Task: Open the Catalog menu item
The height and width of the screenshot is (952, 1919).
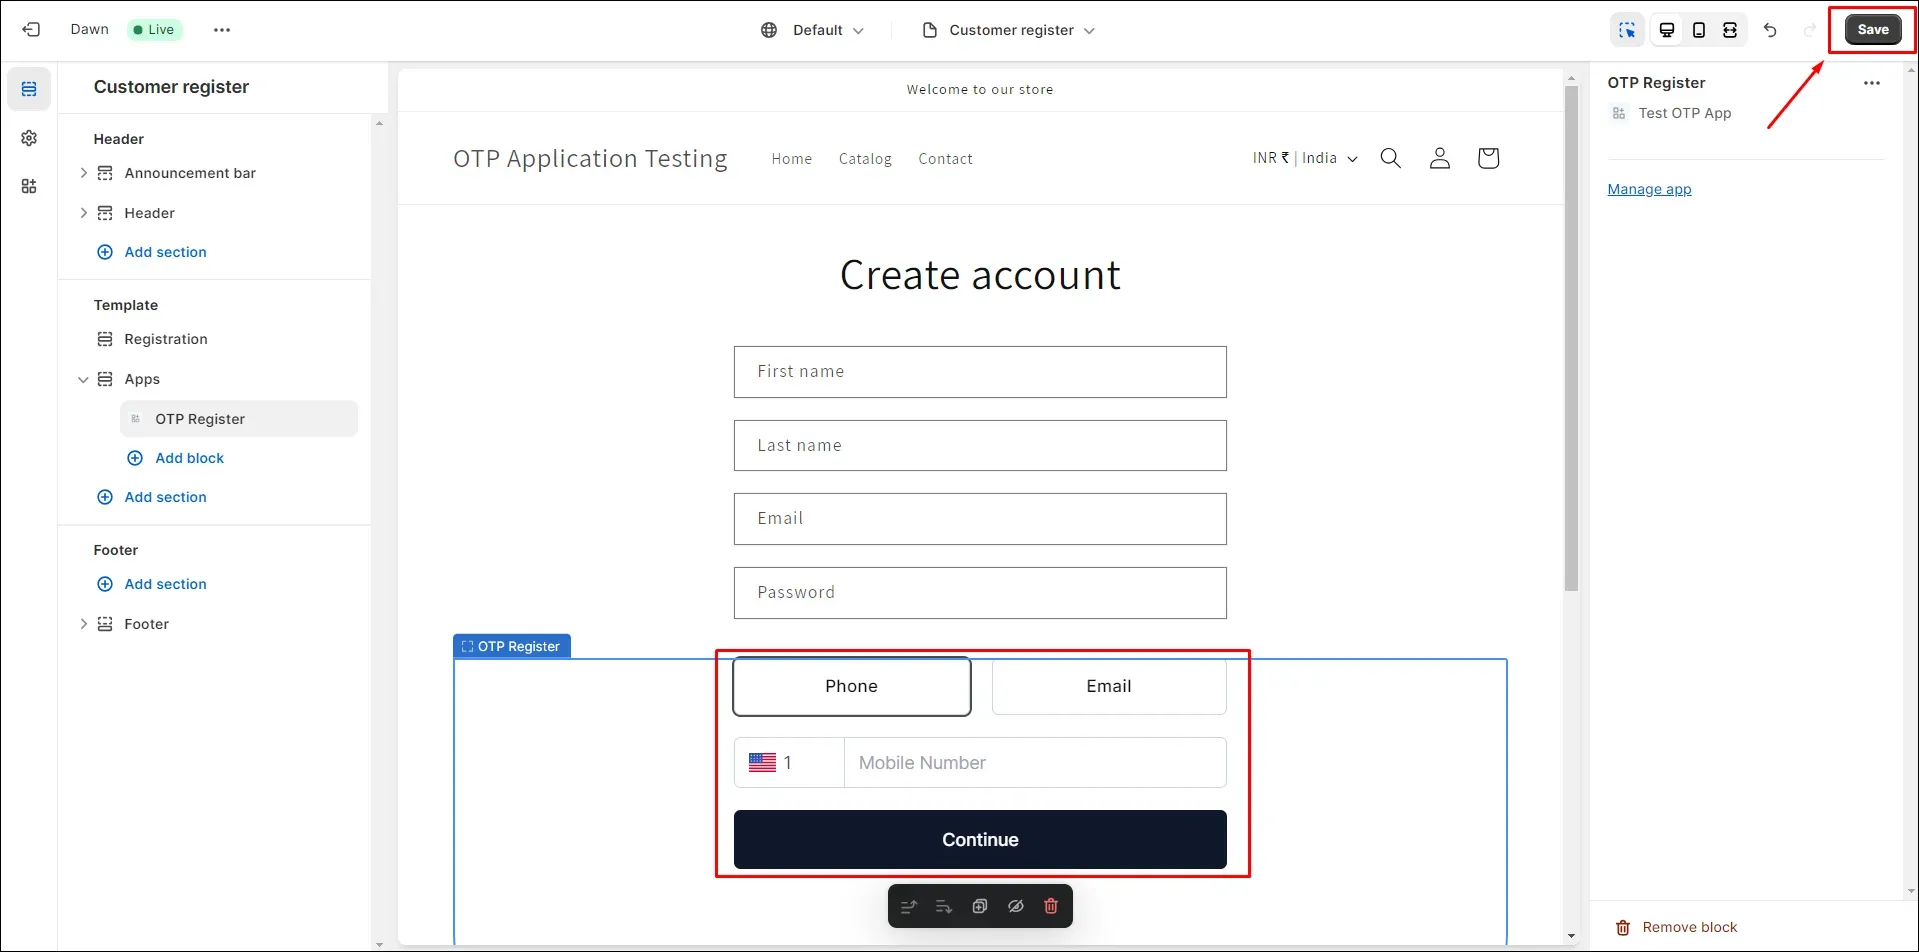Action: pyautogui.click(x=865, y=159)
